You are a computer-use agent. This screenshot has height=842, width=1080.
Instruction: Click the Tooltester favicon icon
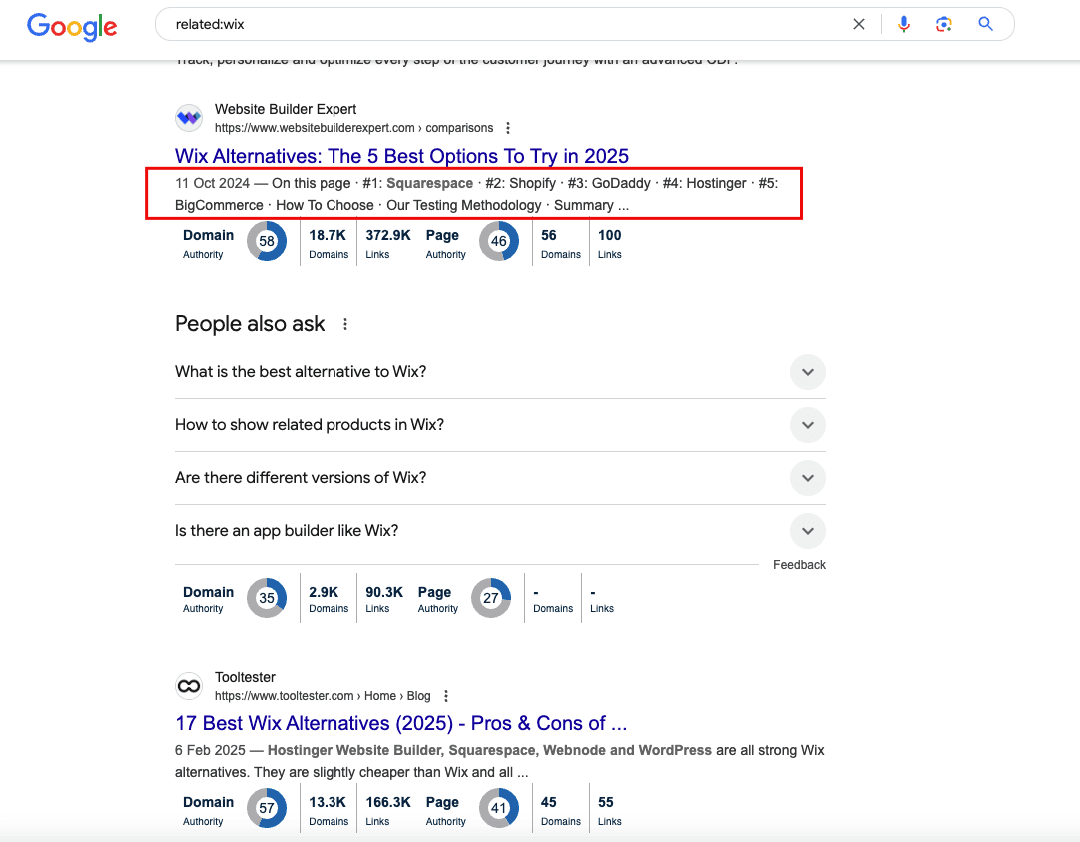[189, 686]
